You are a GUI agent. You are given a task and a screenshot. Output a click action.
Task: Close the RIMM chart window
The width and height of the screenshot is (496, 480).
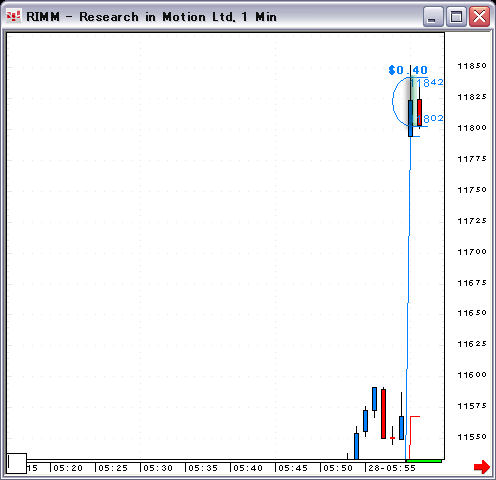(479, 16)
